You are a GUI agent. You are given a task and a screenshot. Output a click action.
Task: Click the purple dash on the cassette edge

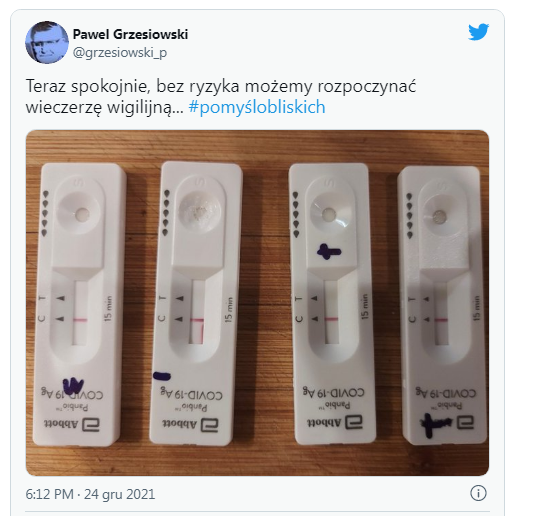162,376
